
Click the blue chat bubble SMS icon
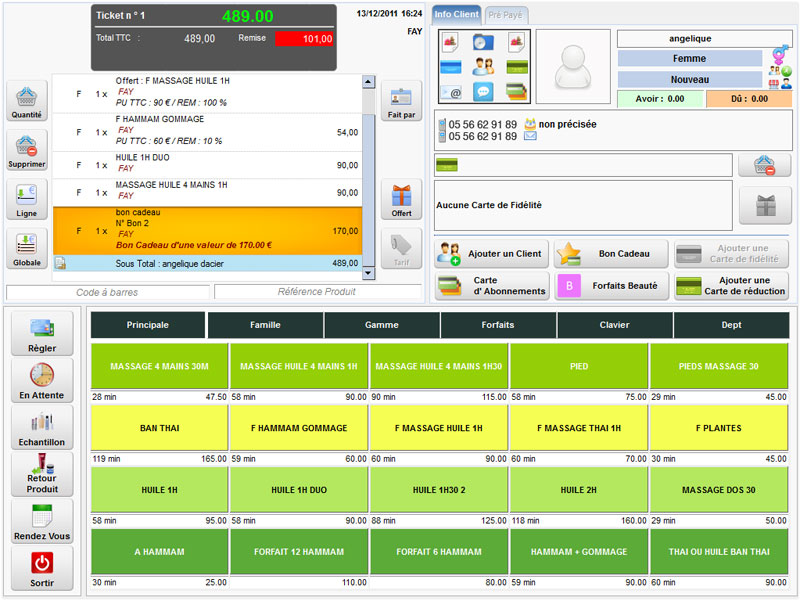click(483, 92)
